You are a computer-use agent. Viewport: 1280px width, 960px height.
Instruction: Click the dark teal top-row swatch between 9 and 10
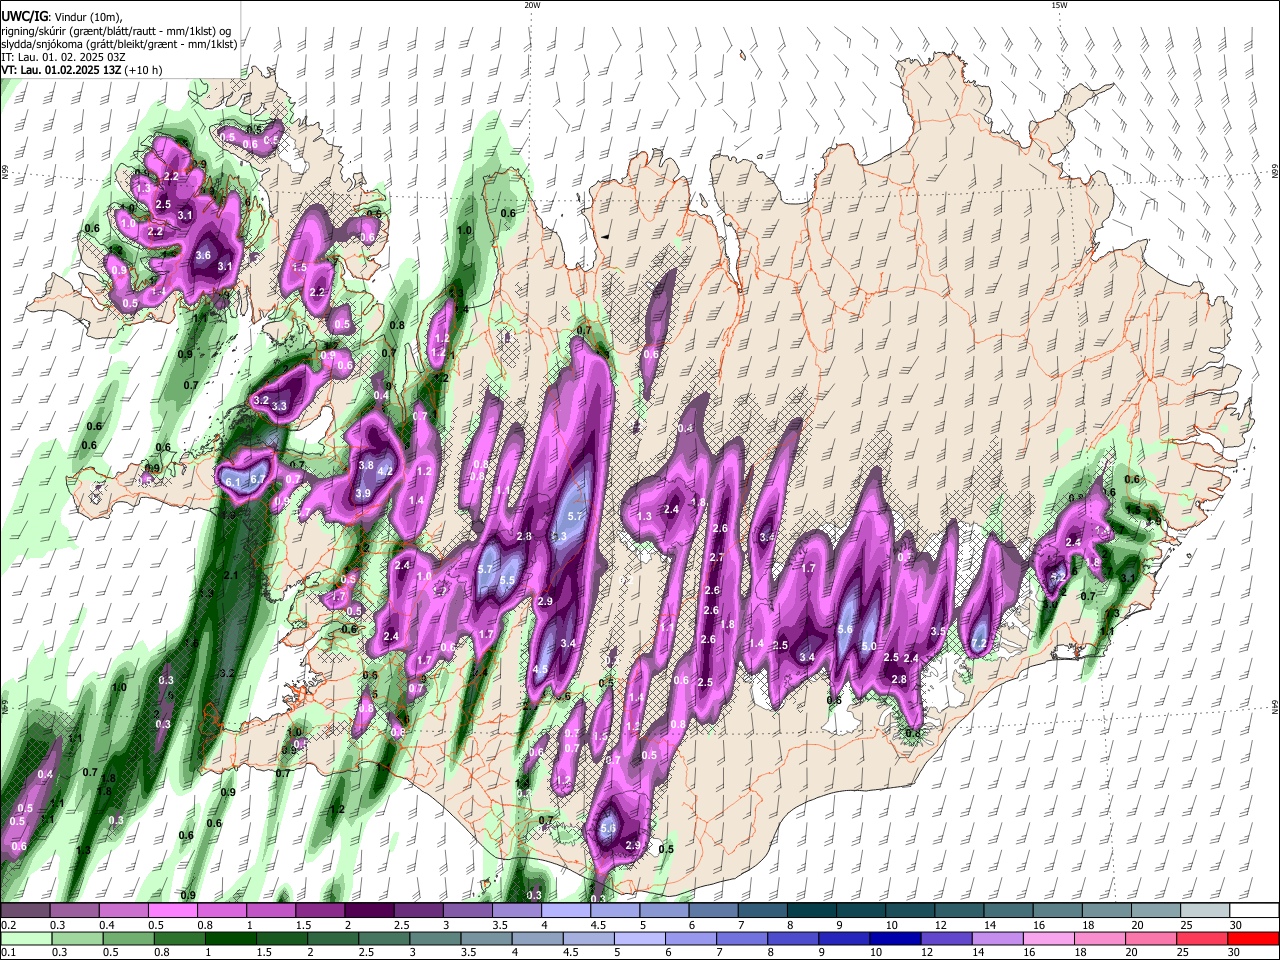pyautogui.click(x=861, y=911)
